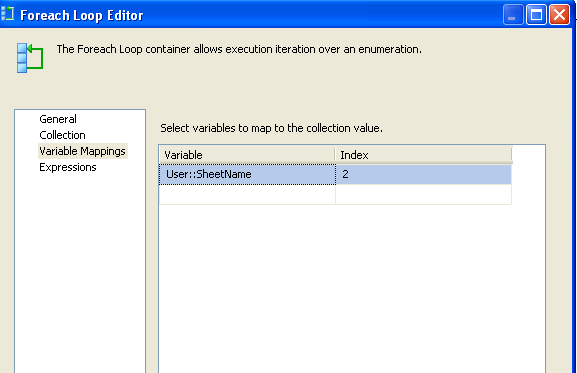Click divider between Variable and Index headers
577x373 pixels.
point(335,155)
